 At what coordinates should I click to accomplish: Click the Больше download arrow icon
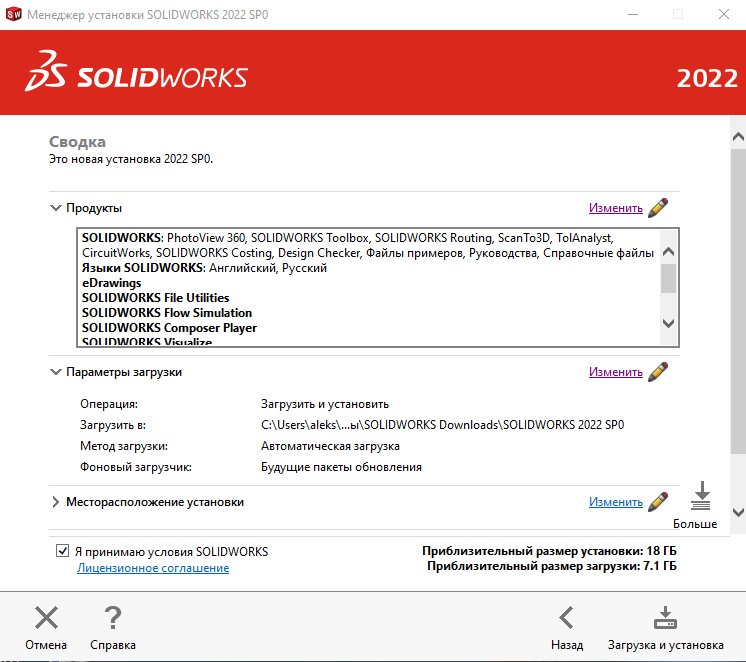(x=701, y=495)
